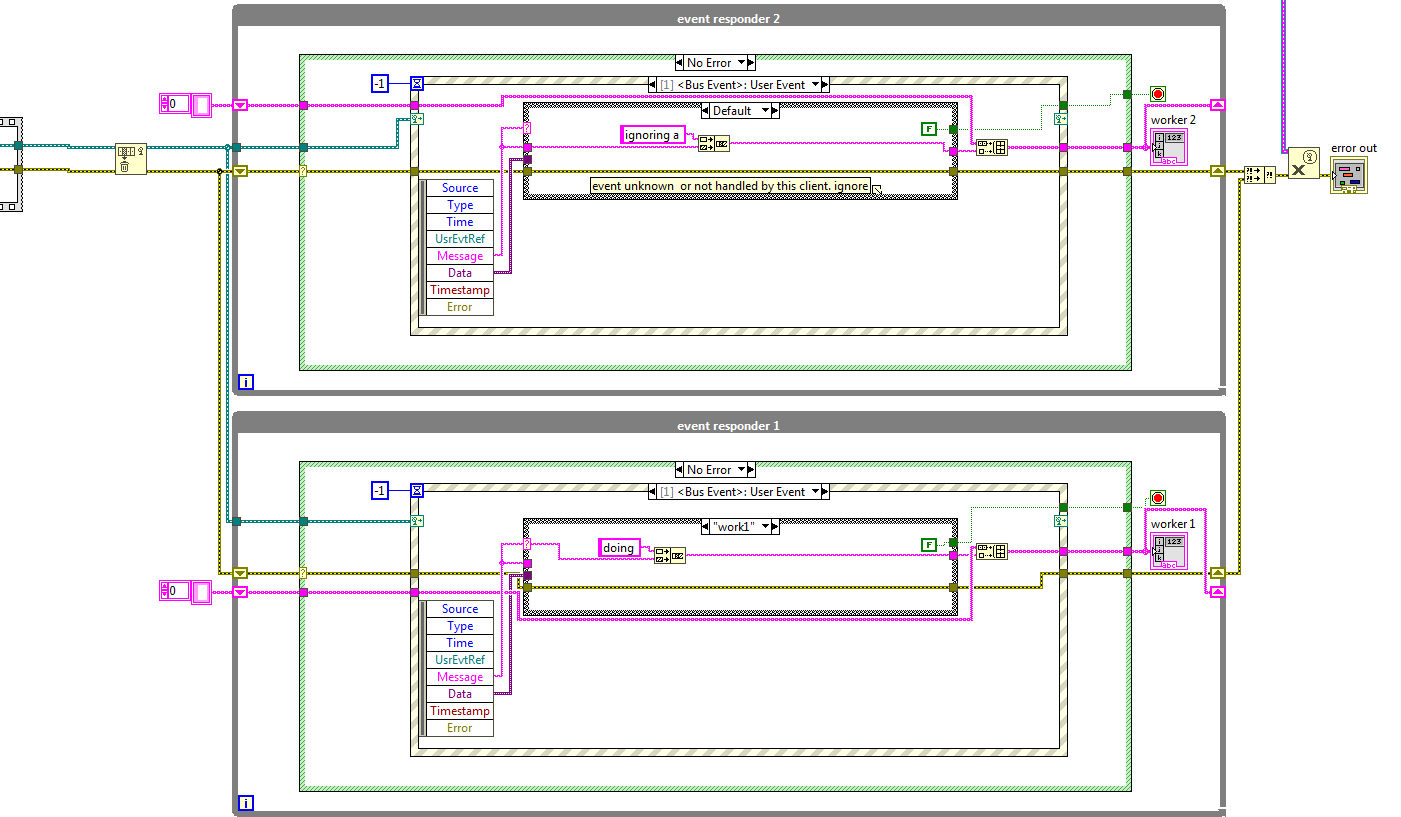This screenshot has width=1401, height=817.
Task: Click the red stop constant in event responder 2
Action: [1157, 93]
